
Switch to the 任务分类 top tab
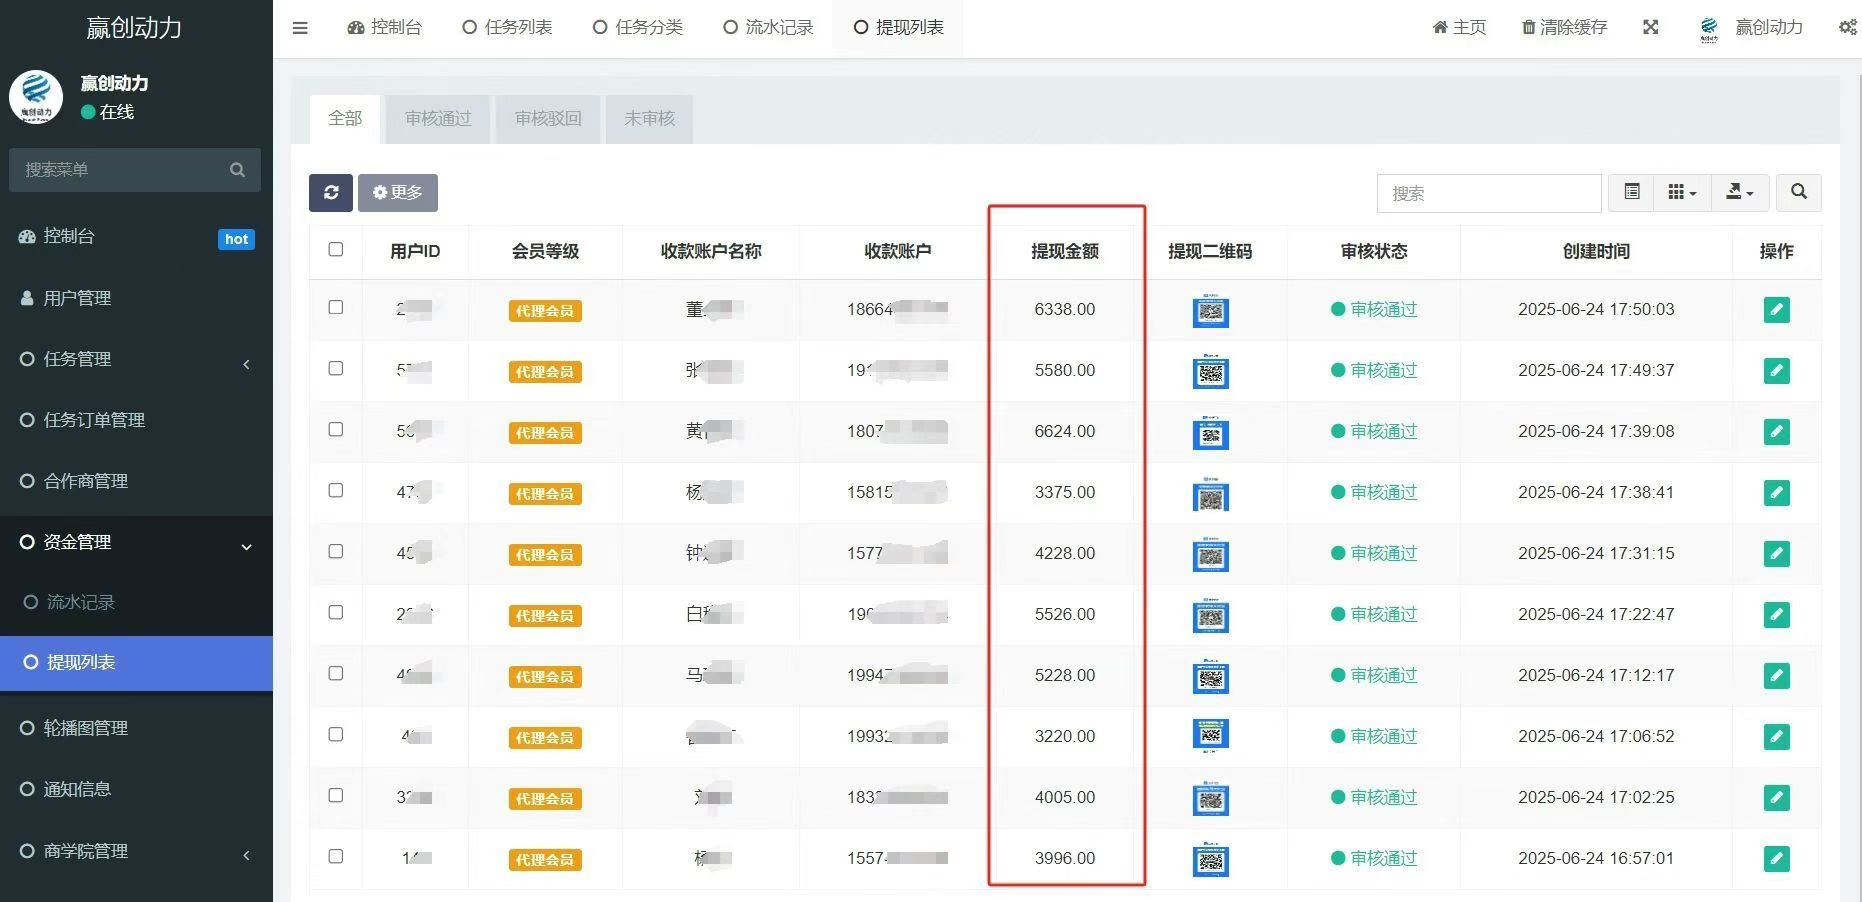(638, 27)
